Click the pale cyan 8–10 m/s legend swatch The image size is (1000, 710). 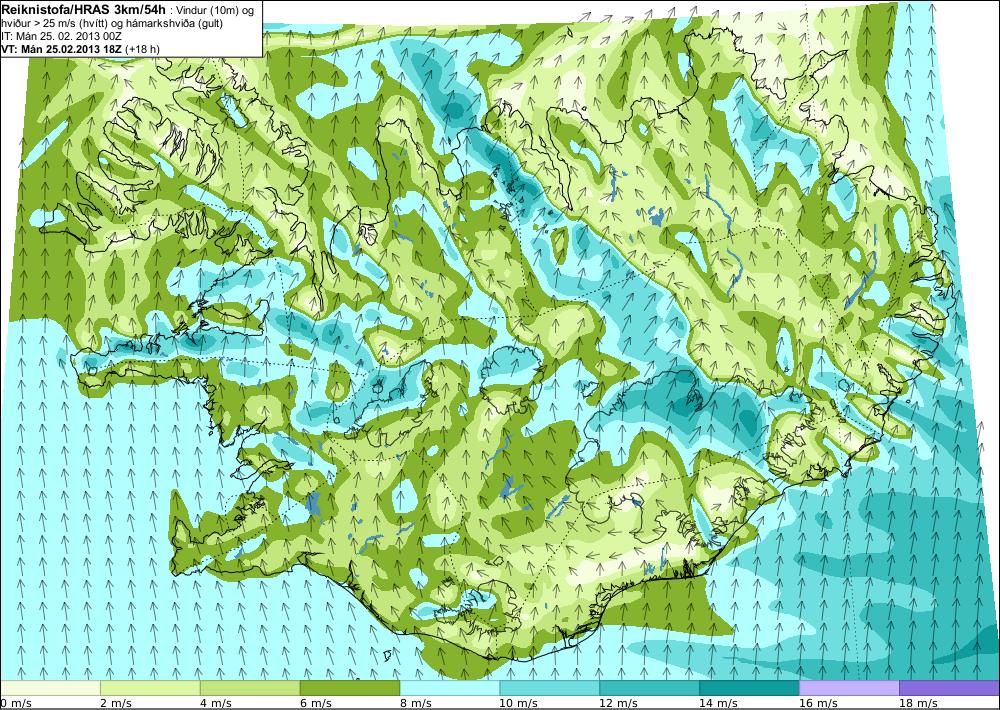coord(450,688)
